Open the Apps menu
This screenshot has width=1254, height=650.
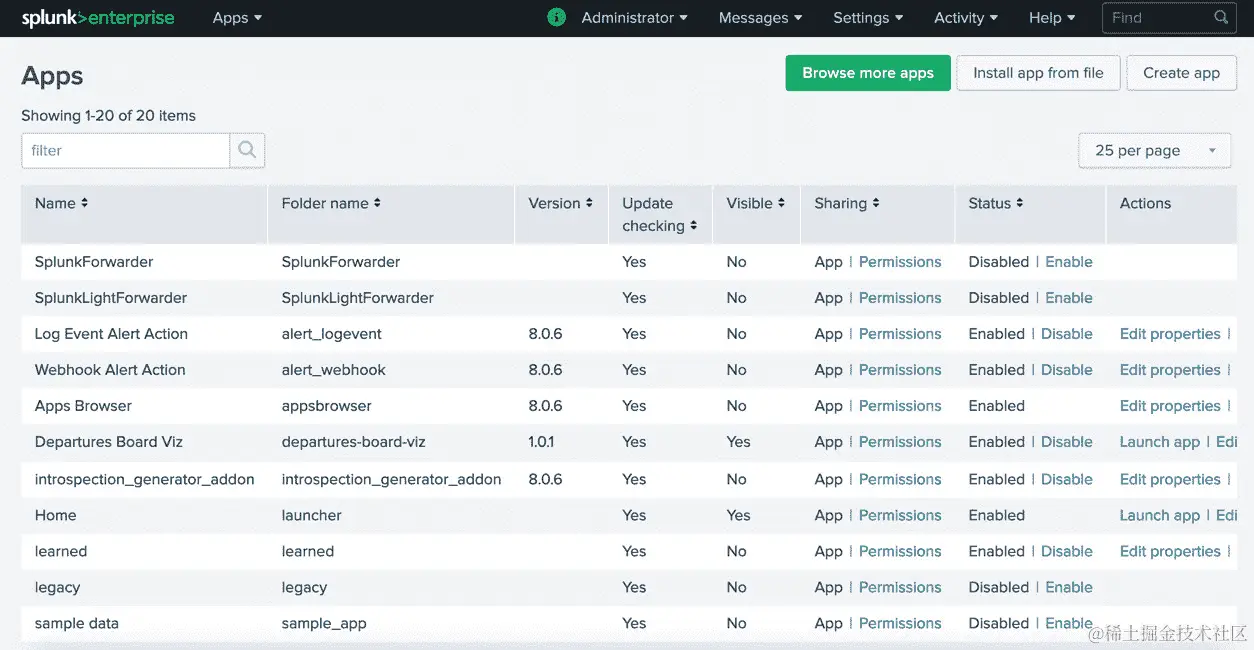[x=236, y=17]
